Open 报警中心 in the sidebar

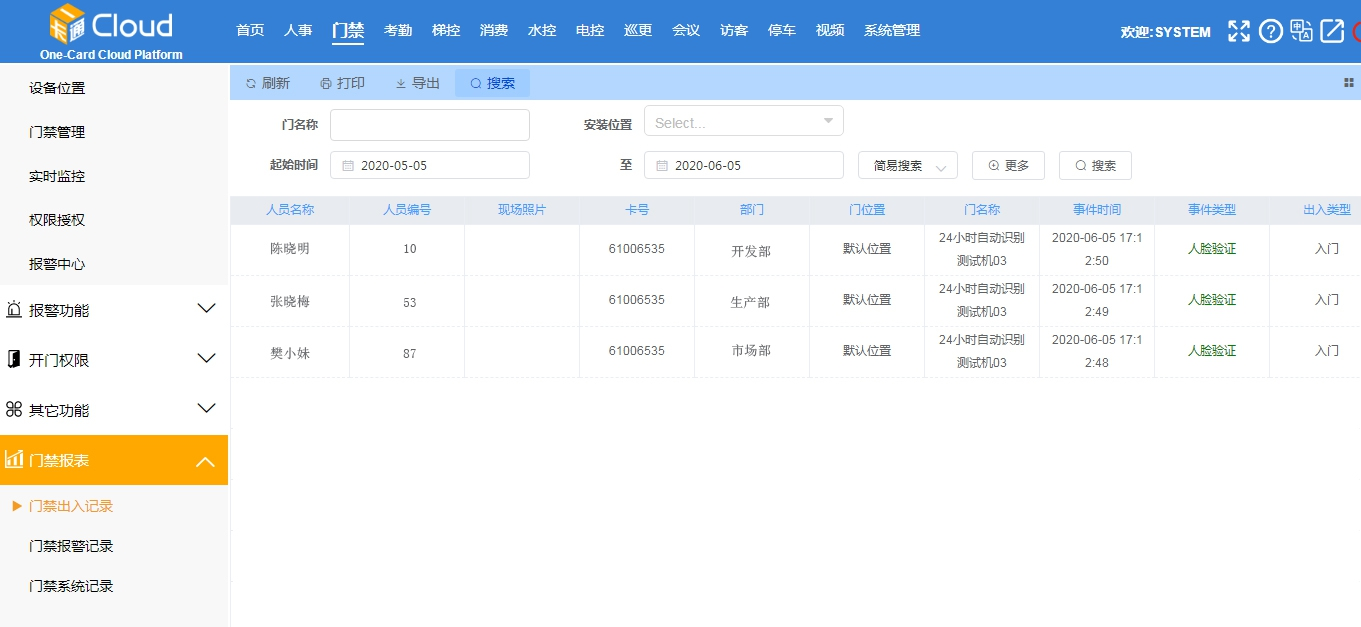57,264
